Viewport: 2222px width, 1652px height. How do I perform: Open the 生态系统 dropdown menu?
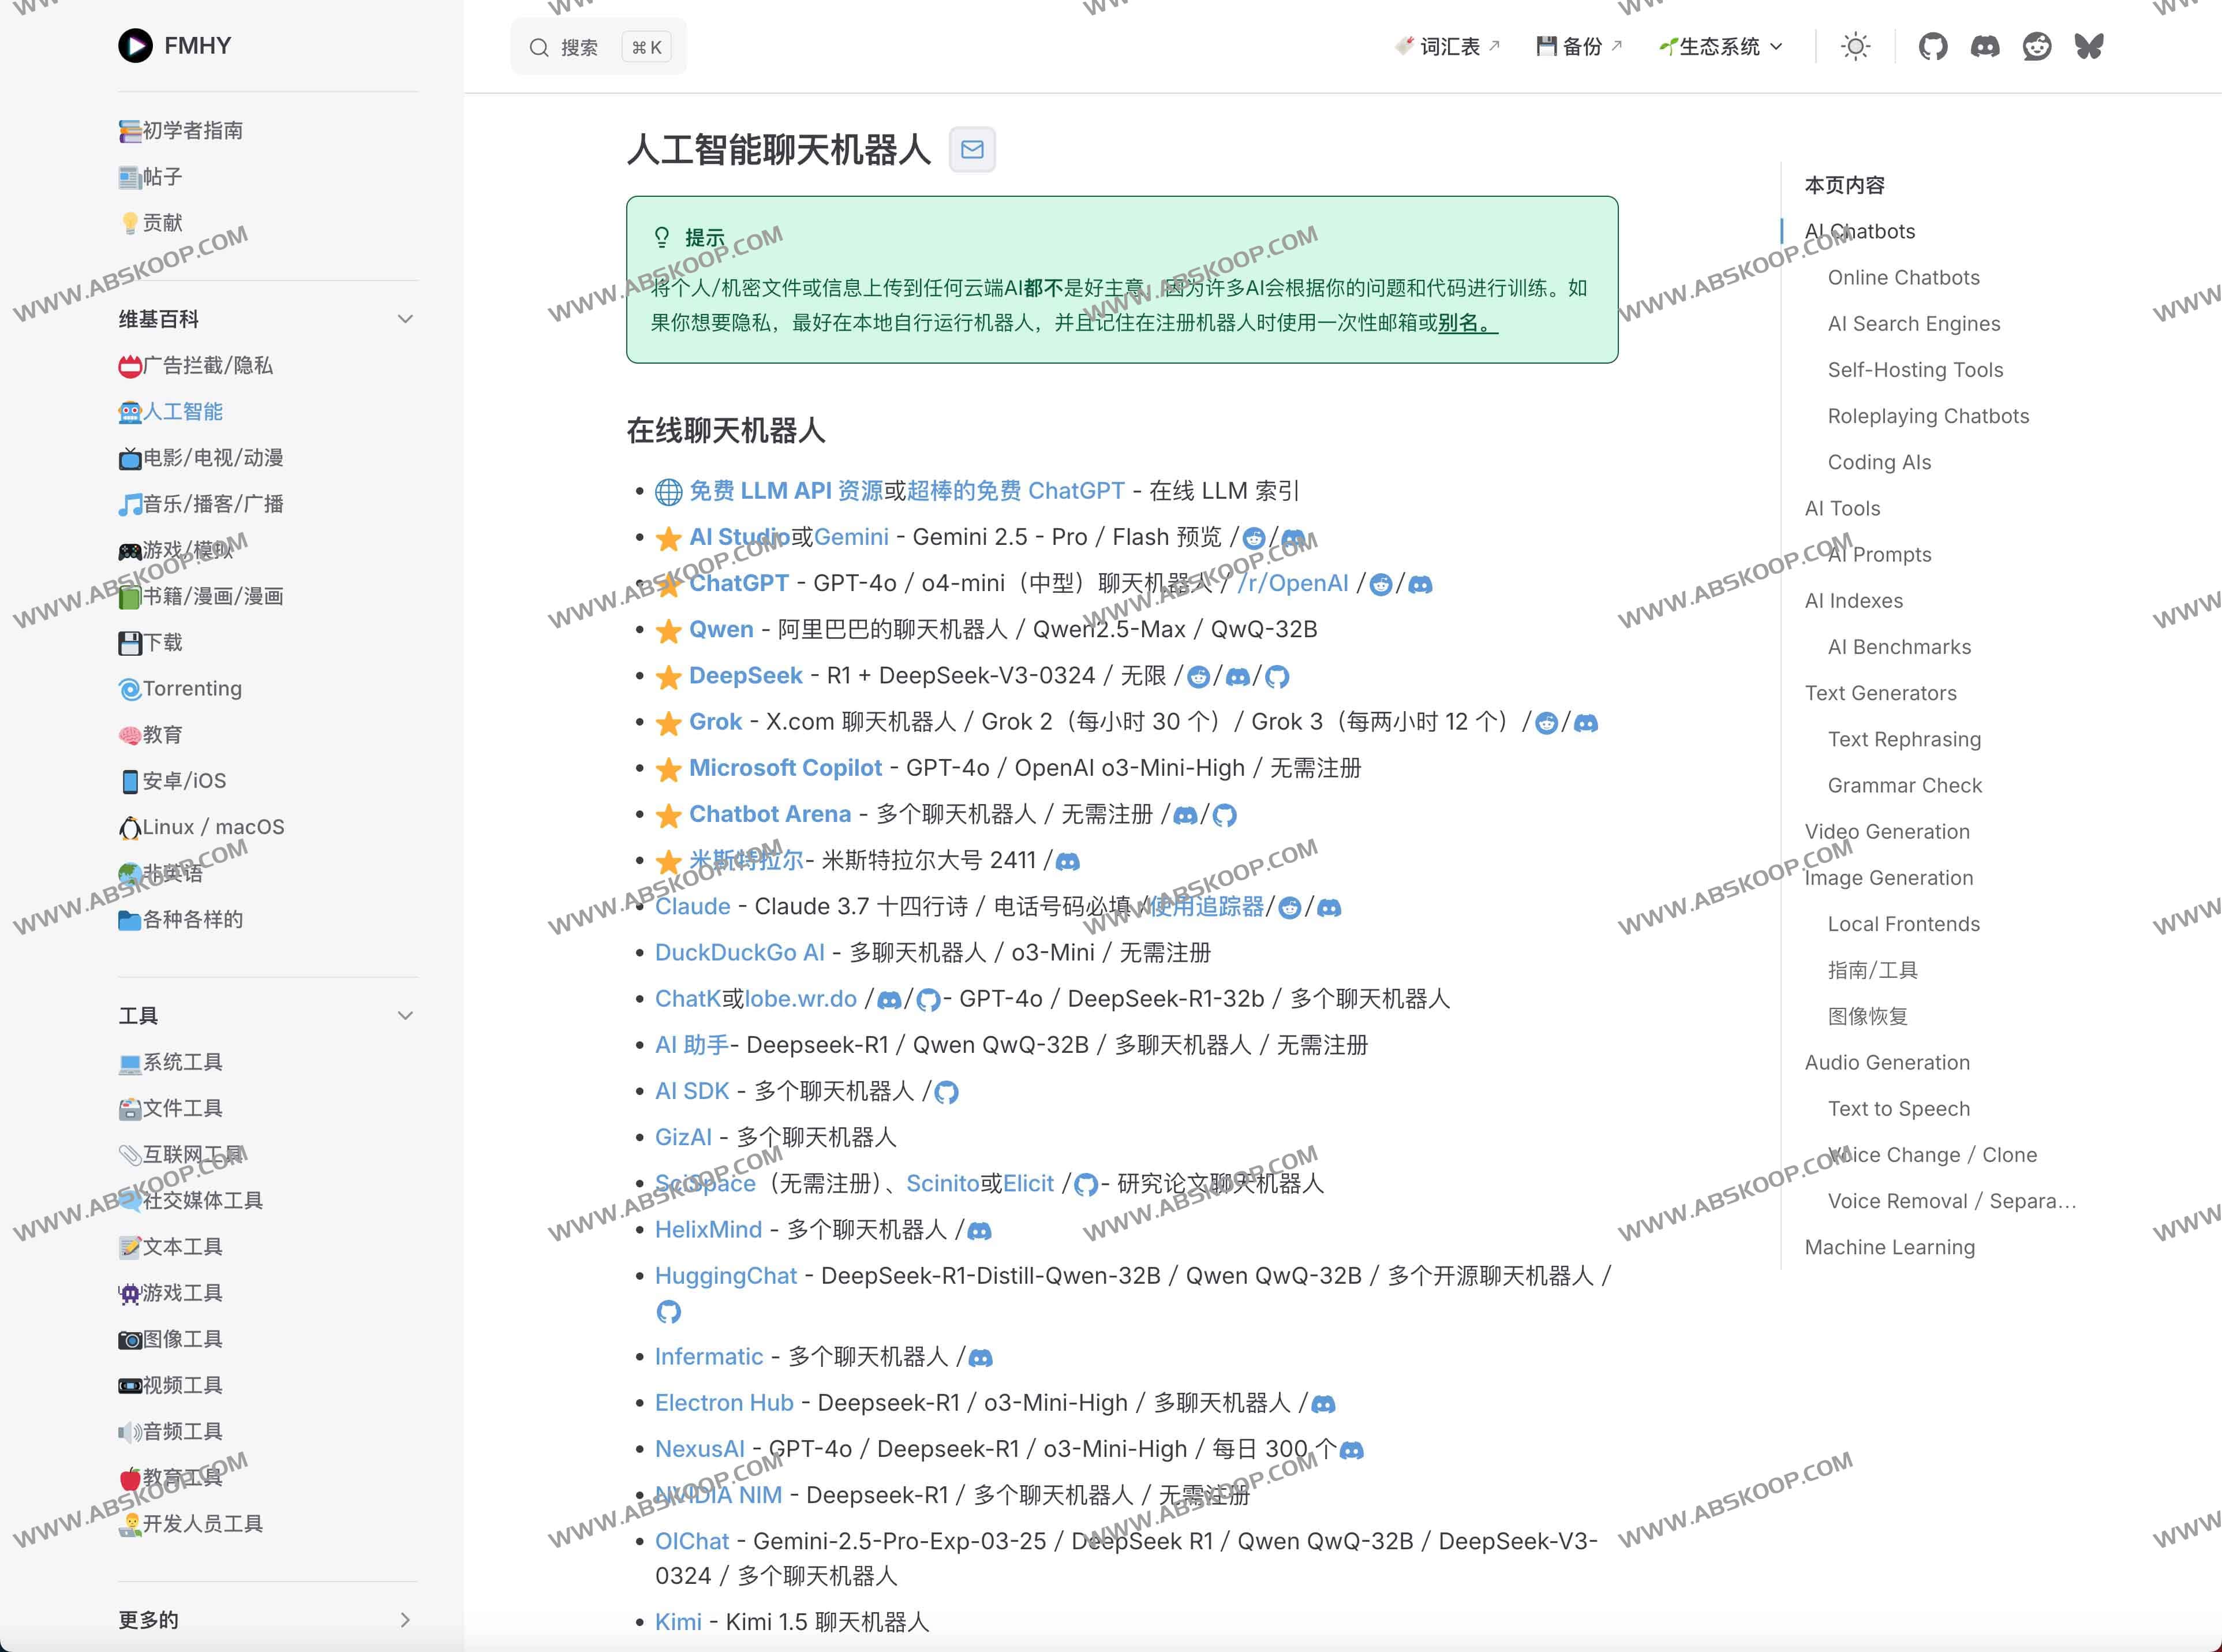[1720, 46]
